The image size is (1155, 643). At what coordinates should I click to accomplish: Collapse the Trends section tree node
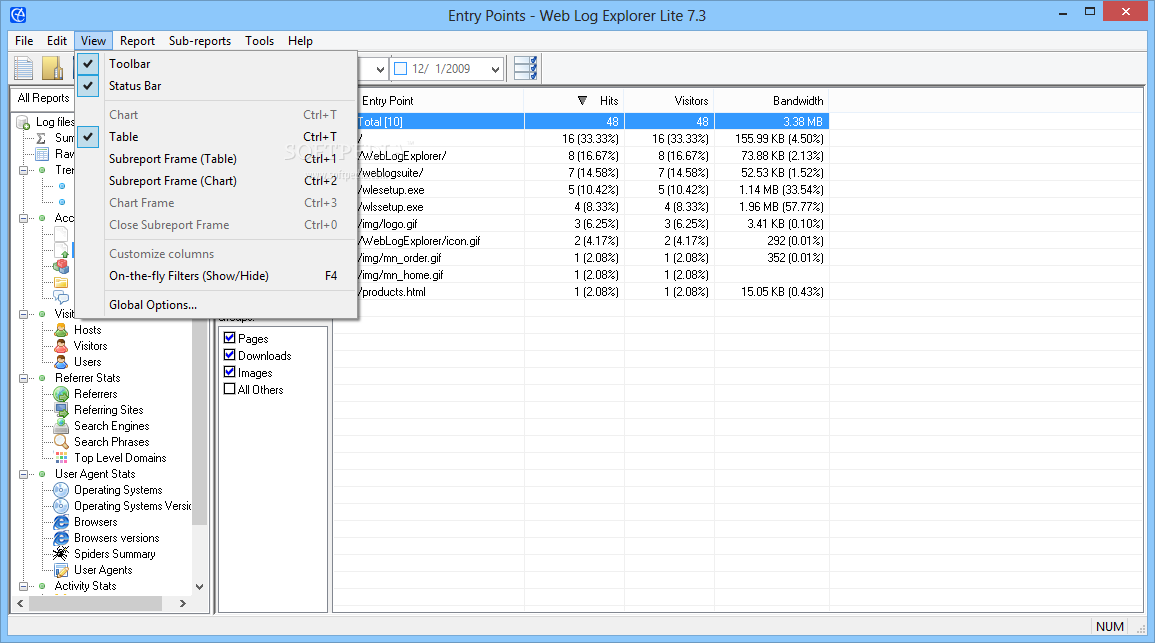coord(24,170)
